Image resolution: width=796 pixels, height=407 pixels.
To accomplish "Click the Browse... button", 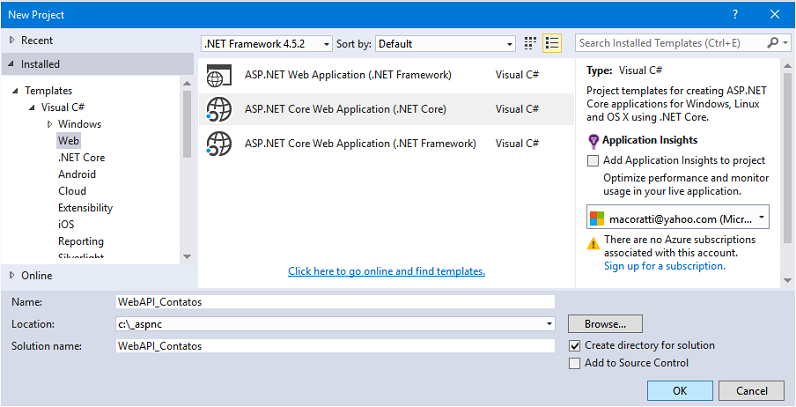I will (x=605, y=324).
